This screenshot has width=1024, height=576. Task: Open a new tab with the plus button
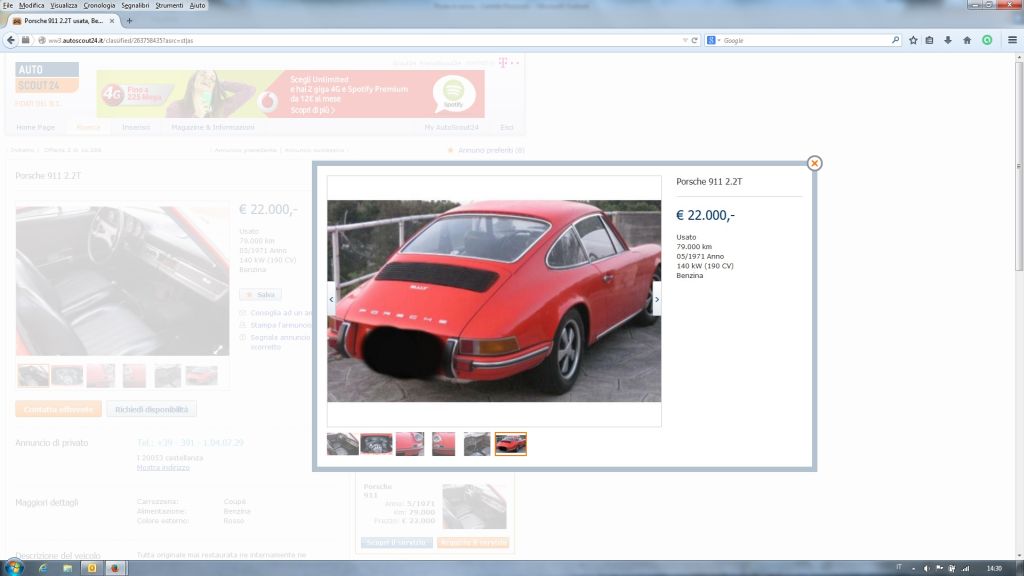point(129,21)
